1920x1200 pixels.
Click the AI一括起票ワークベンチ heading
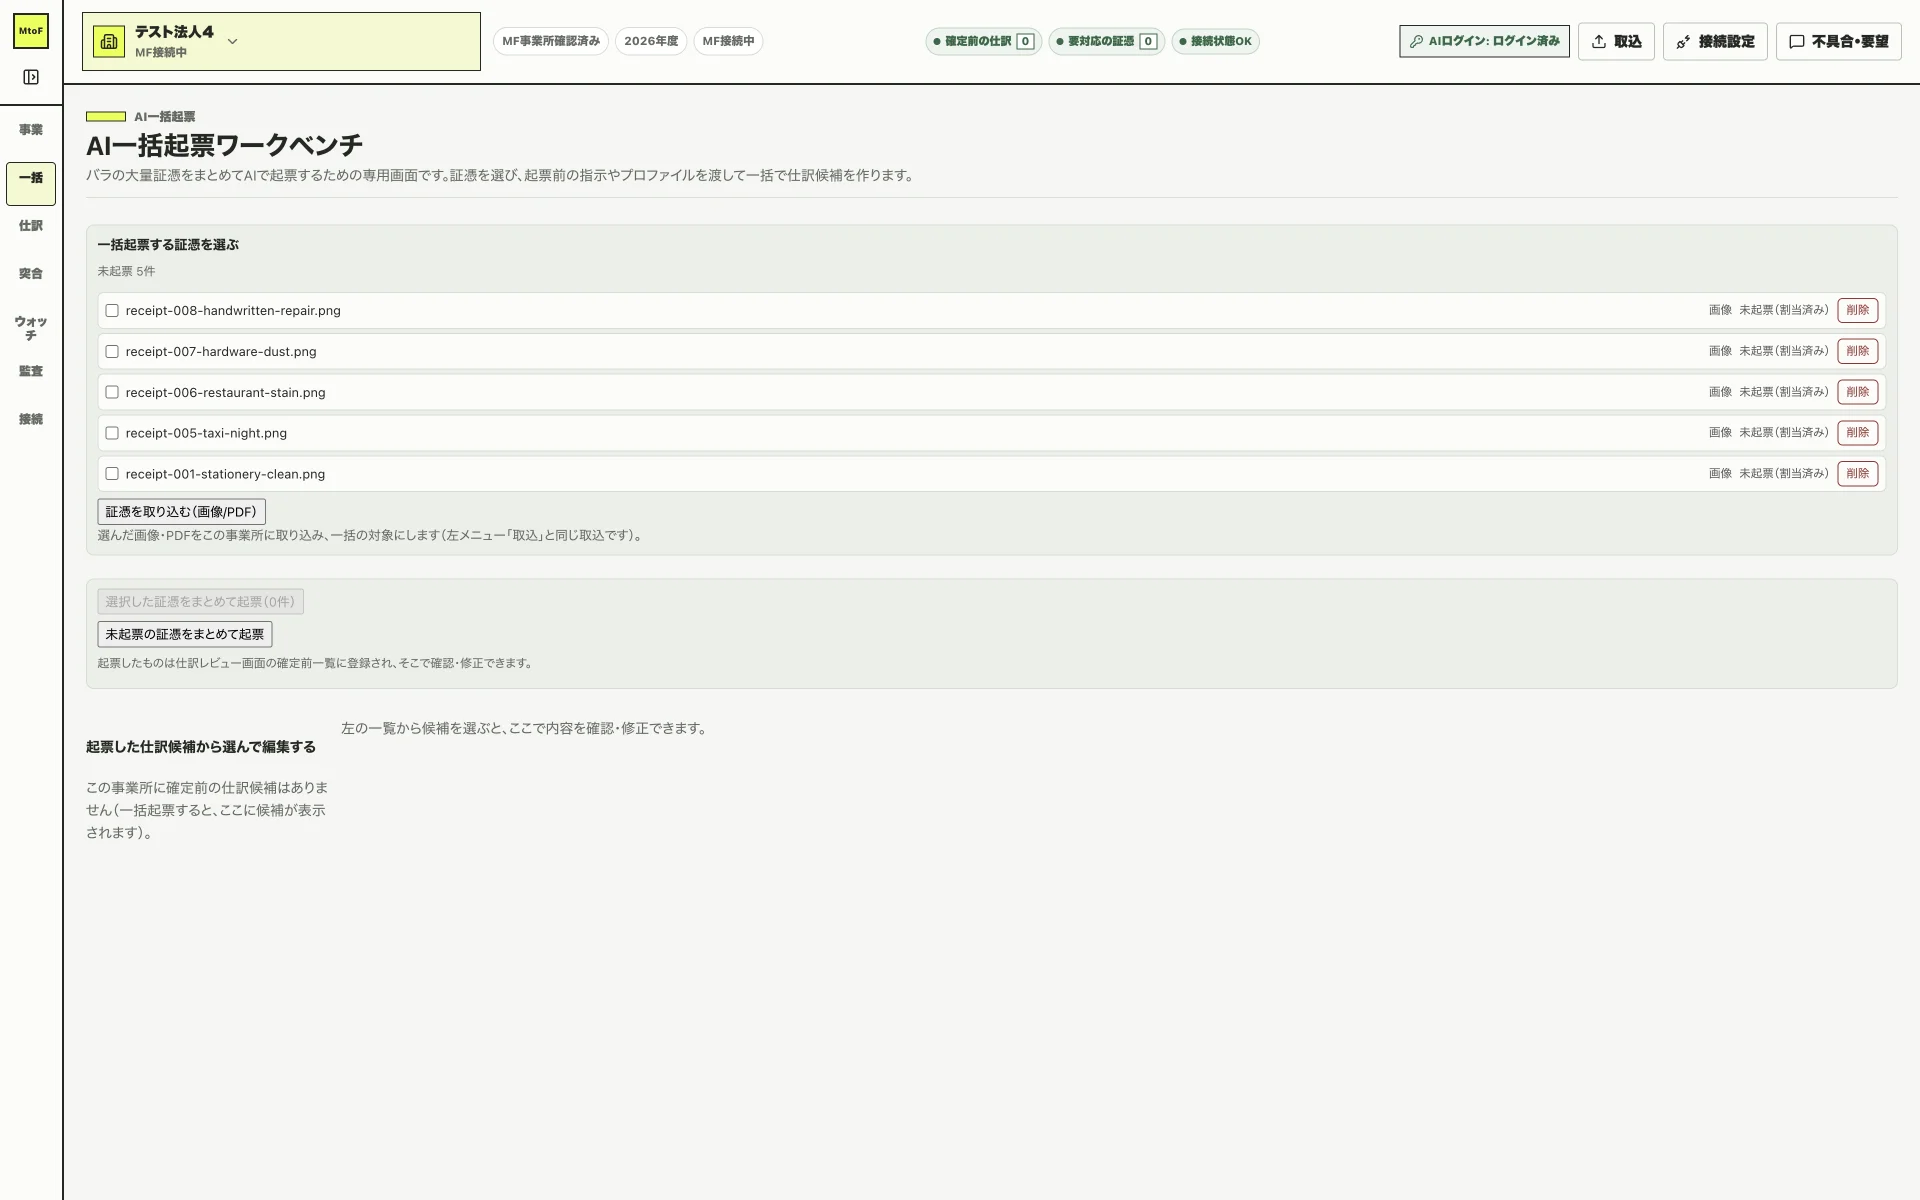click(x=225, y=145)
